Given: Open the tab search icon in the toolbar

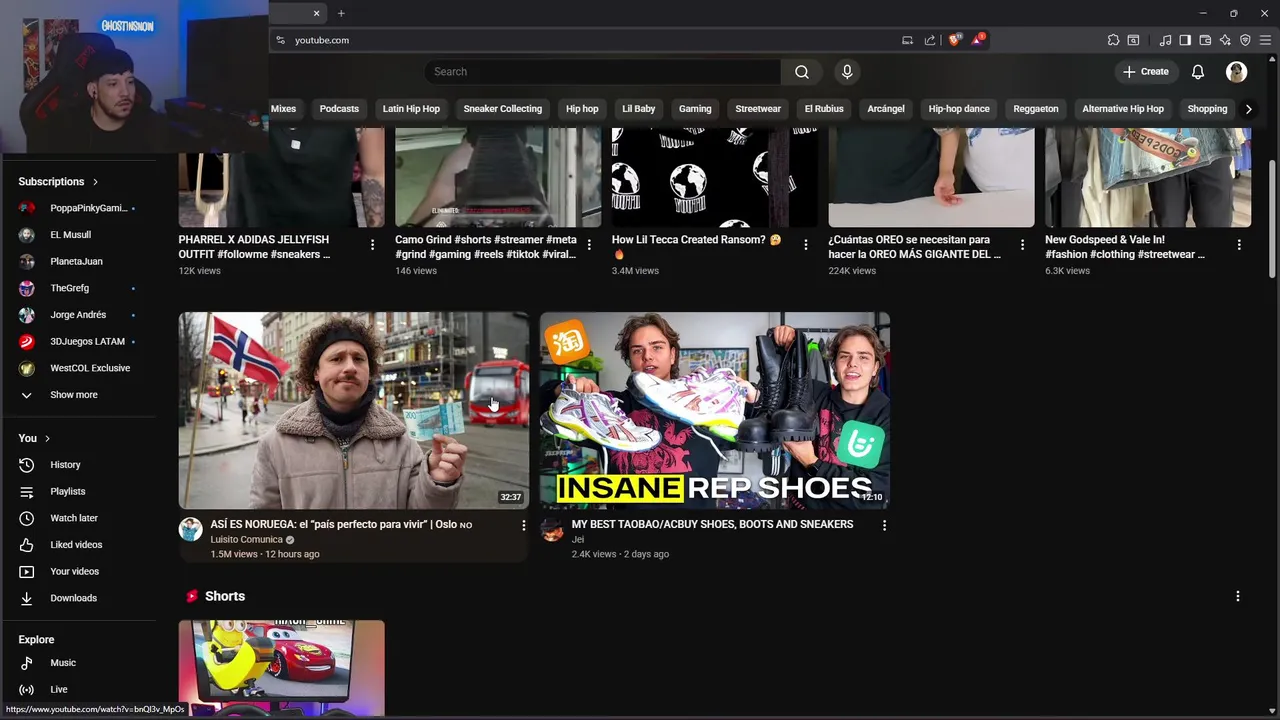Looking at the screenshot, I should point(1133,40).
